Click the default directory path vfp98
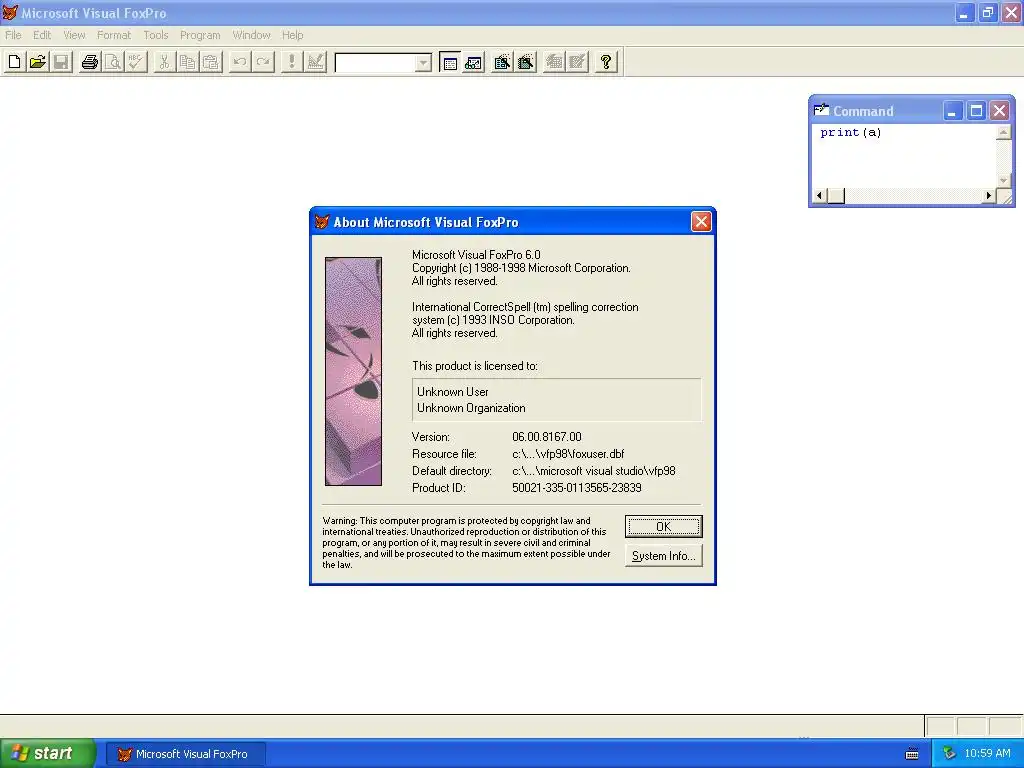This screenshot has width=1024, height=768. point(594,471)
